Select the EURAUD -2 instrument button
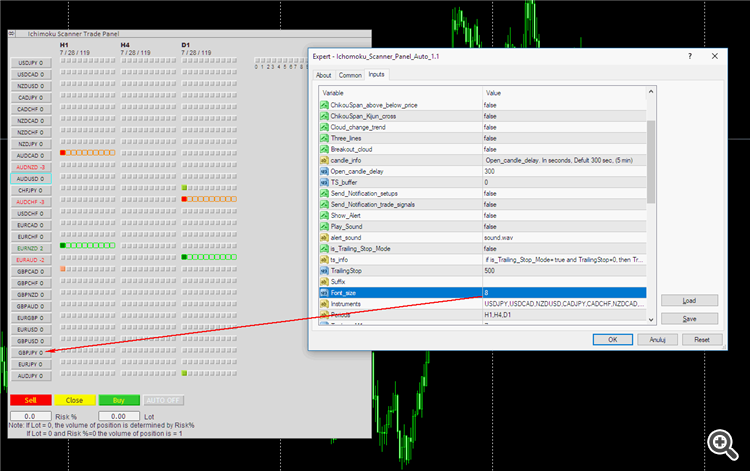The width and height of the screenshot is (750, 471). tap(31, 260)
